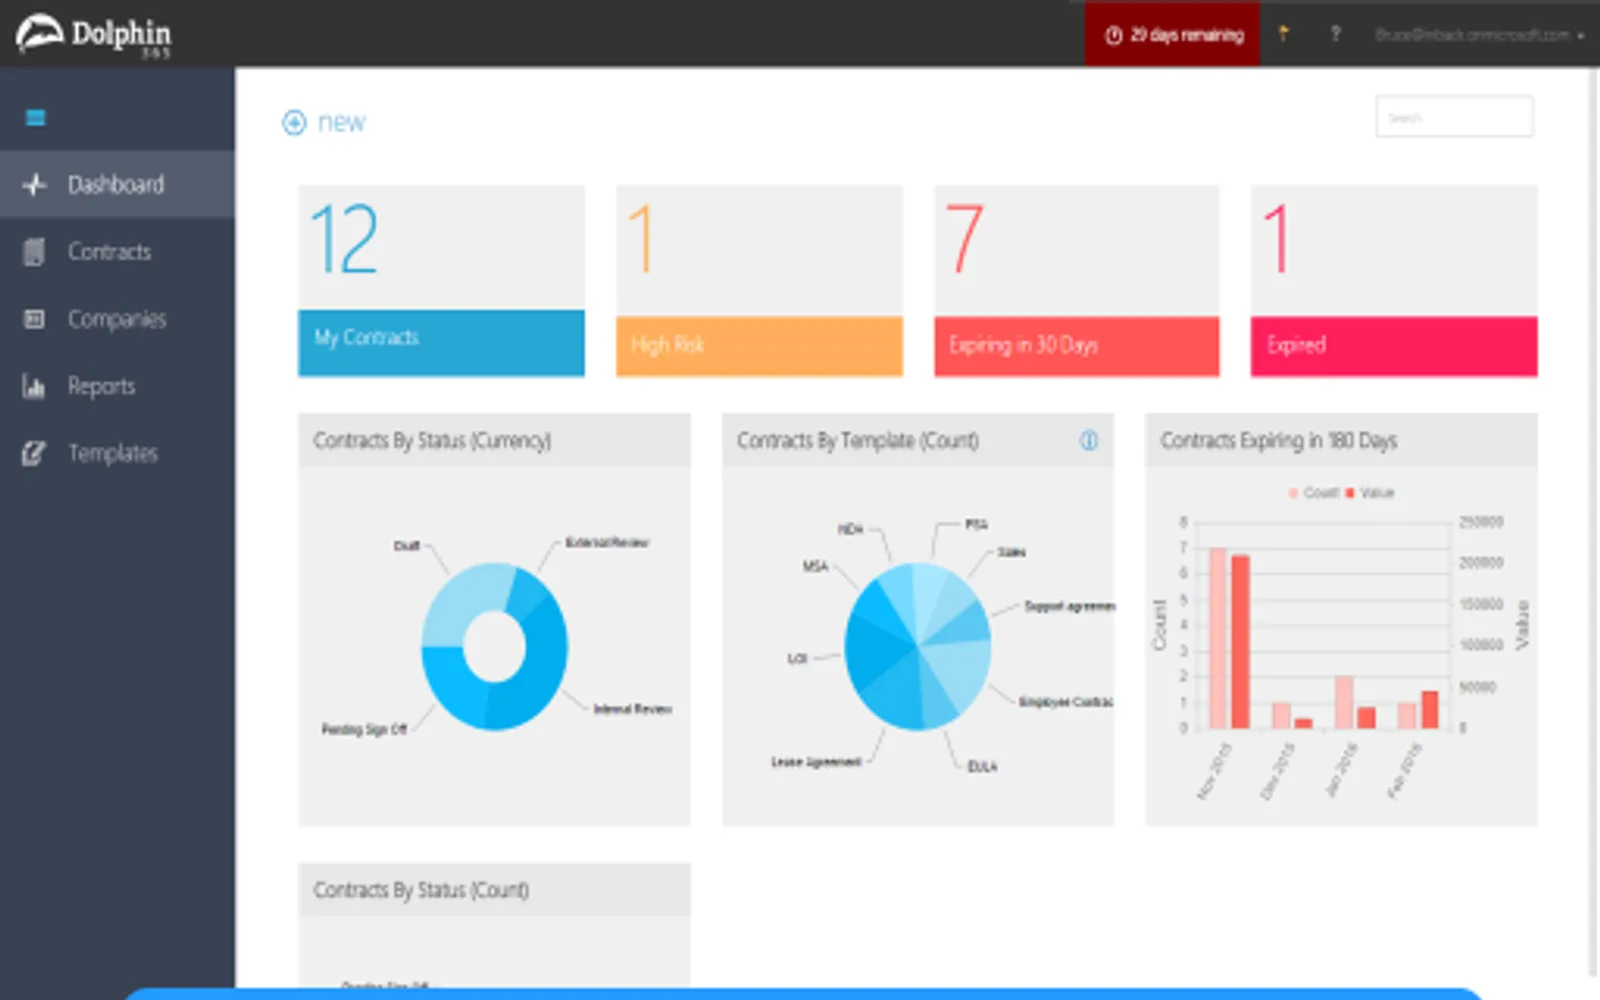Click the 29 days remaining button

tap(1173, 34)
